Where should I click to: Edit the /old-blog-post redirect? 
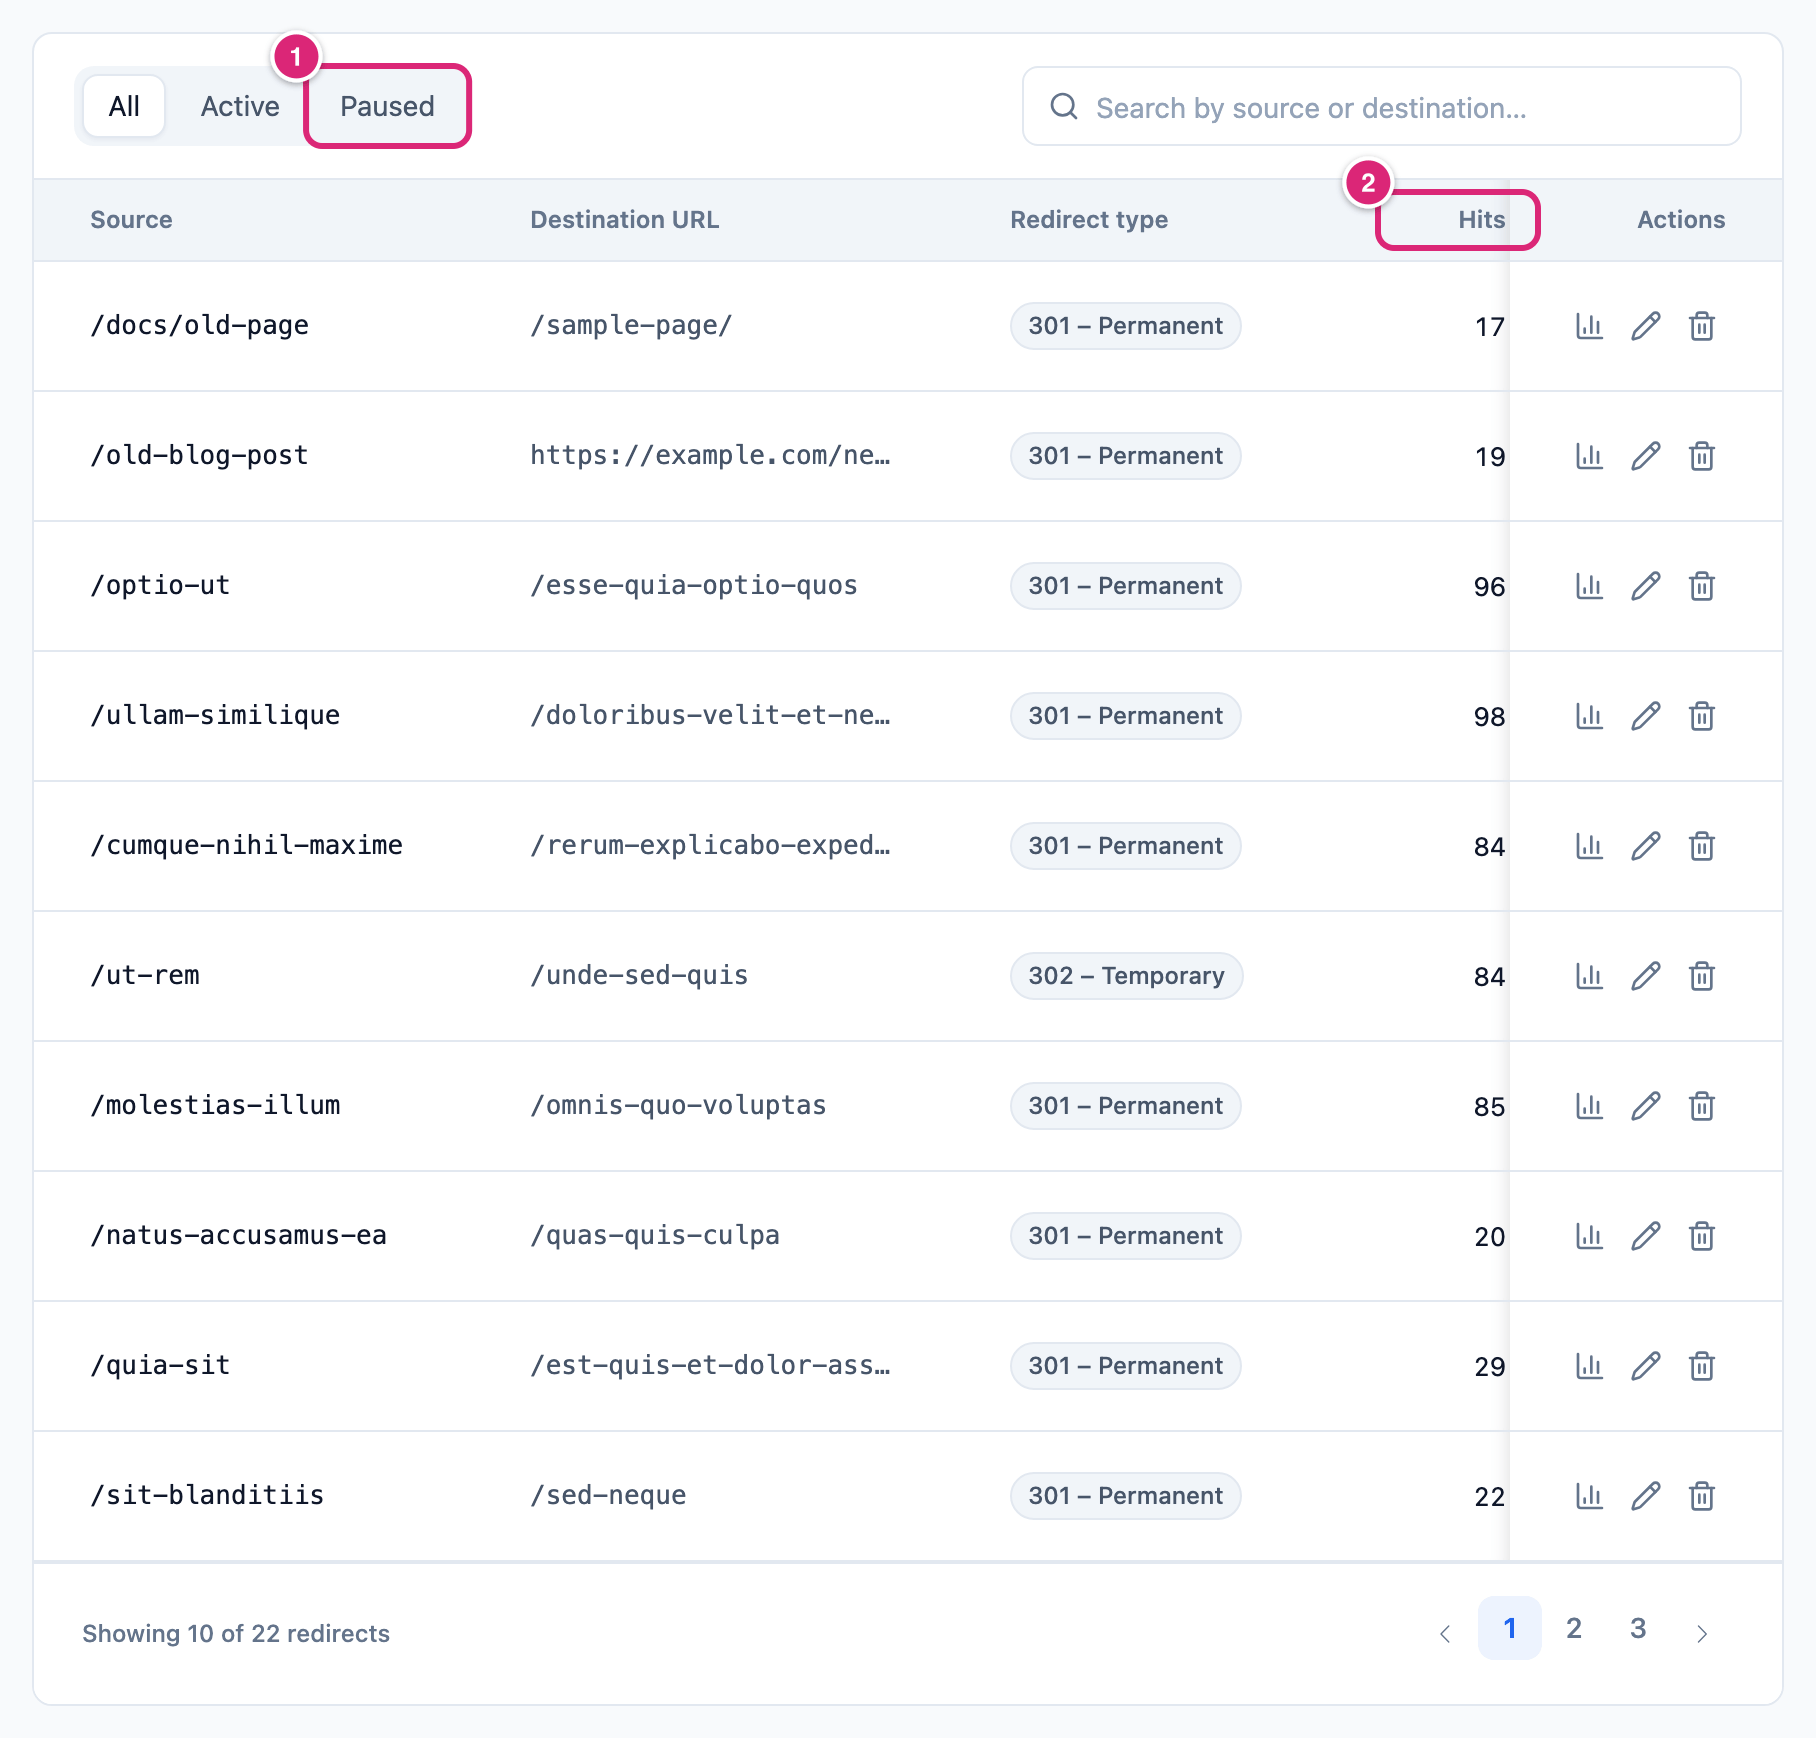pos(1645,456)
